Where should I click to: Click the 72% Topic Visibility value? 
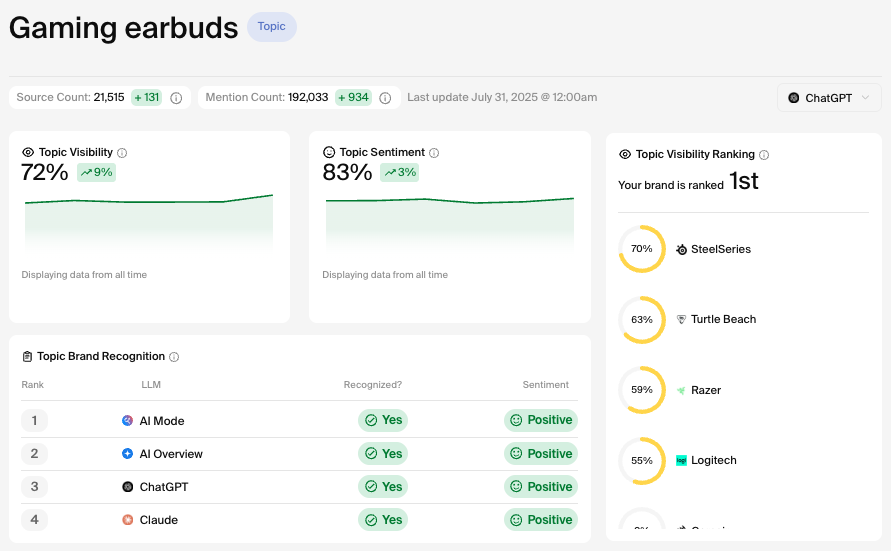[44, 173]
